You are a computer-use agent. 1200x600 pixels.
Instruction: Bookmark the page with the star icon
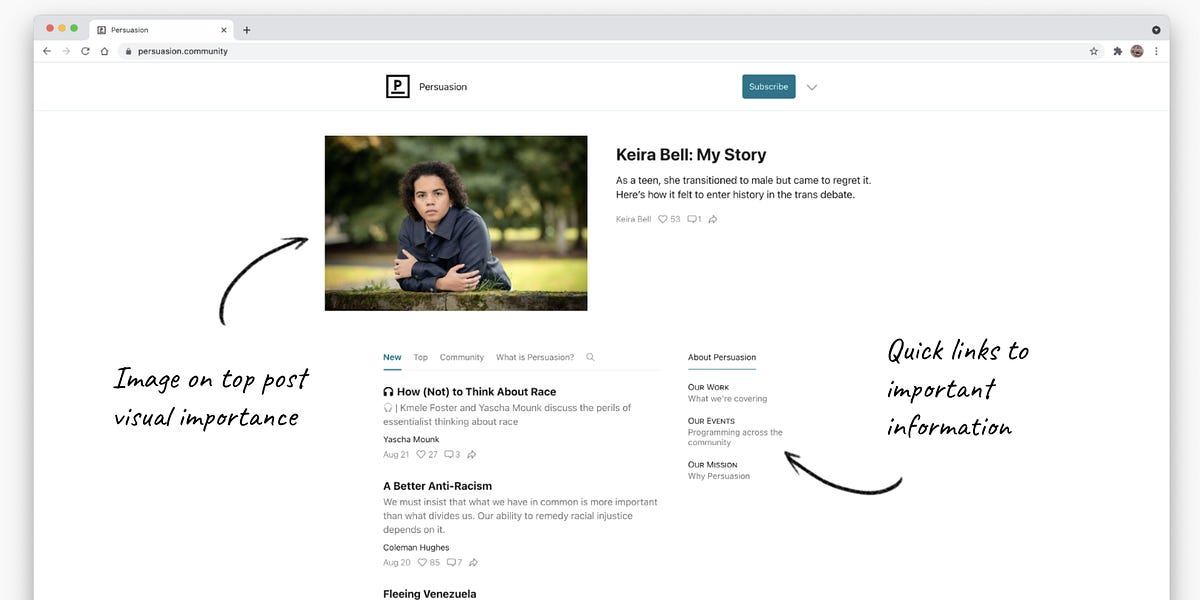click(1093, 50)
